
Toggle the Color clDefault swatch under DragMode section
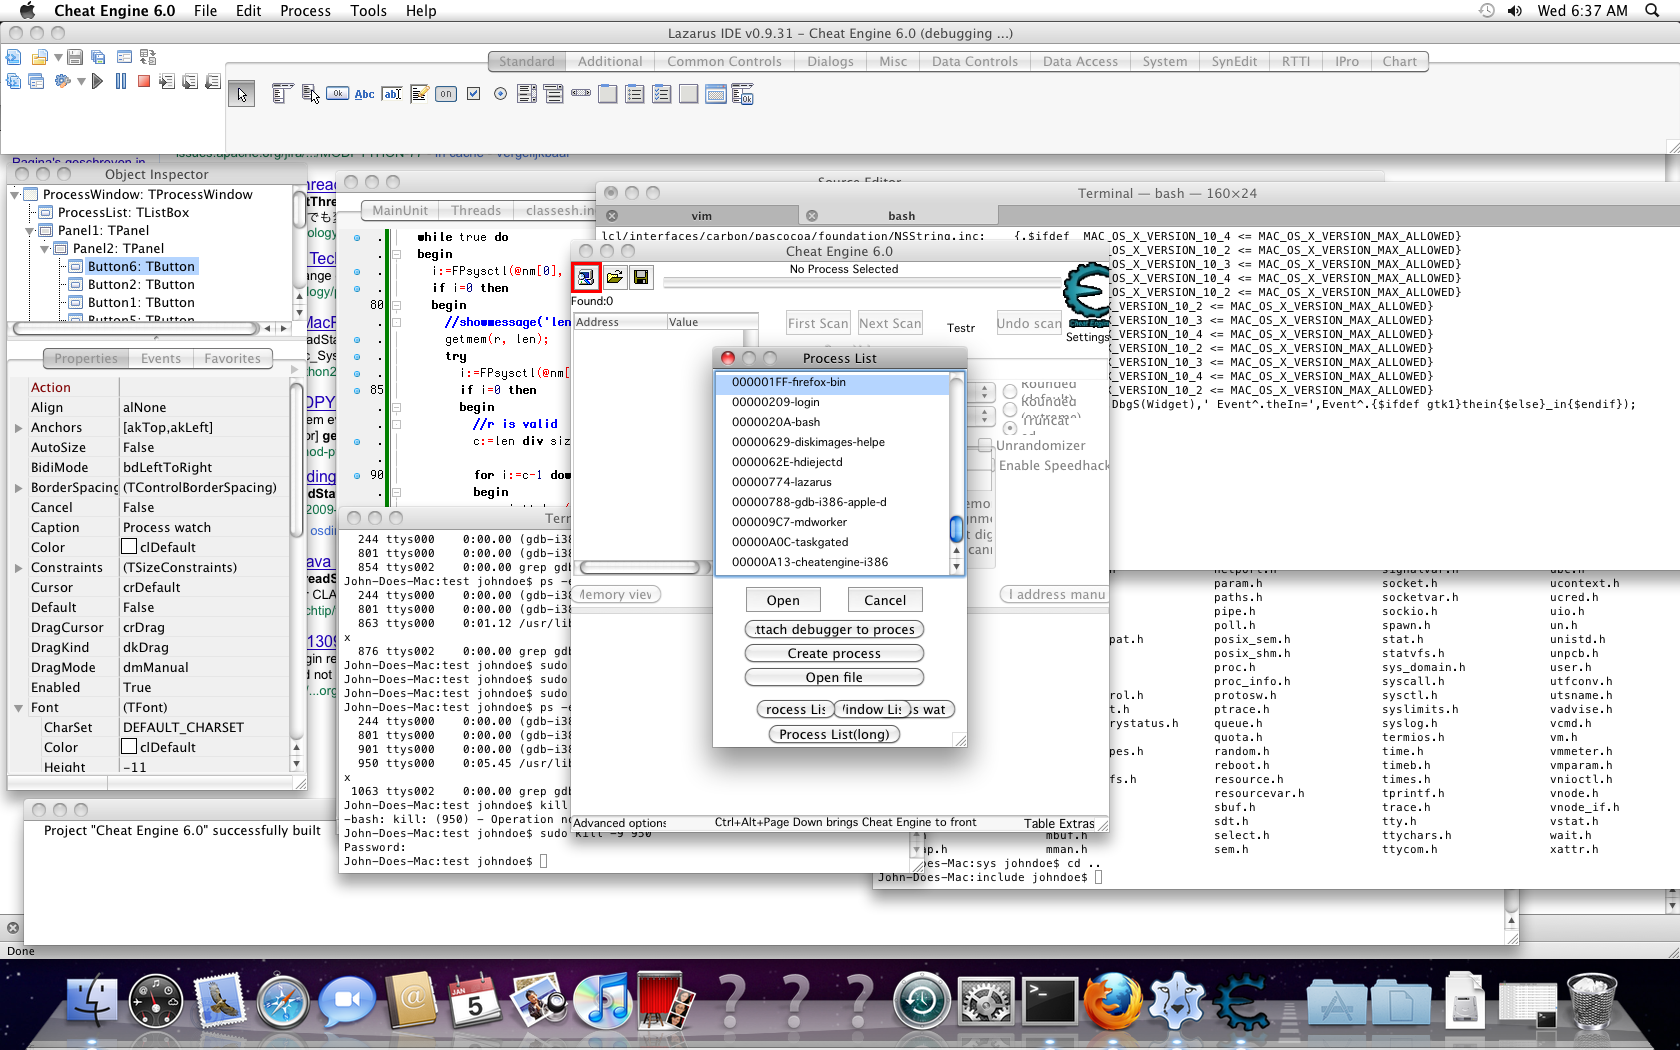click(x=129, y=547)
